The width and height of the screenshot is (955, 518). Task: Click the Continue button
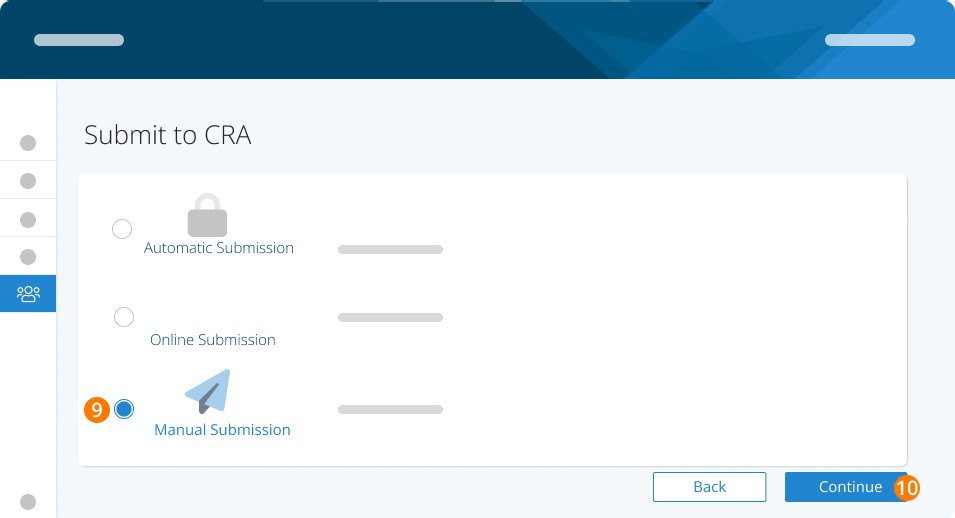845,487
